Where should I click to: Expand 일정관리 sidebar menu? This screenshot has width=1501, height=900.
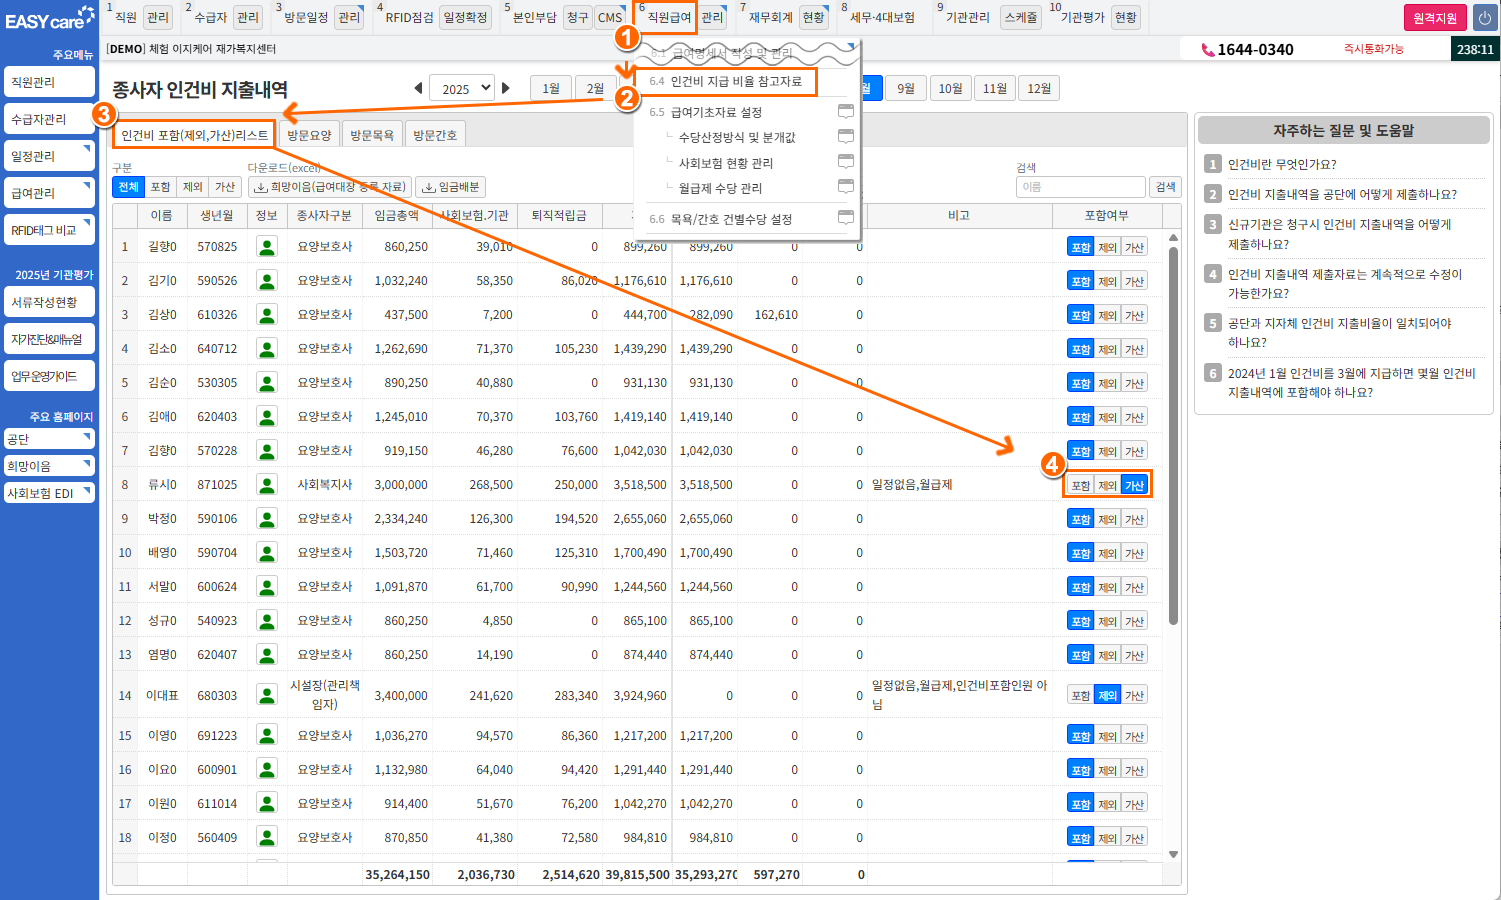(49, 156)
